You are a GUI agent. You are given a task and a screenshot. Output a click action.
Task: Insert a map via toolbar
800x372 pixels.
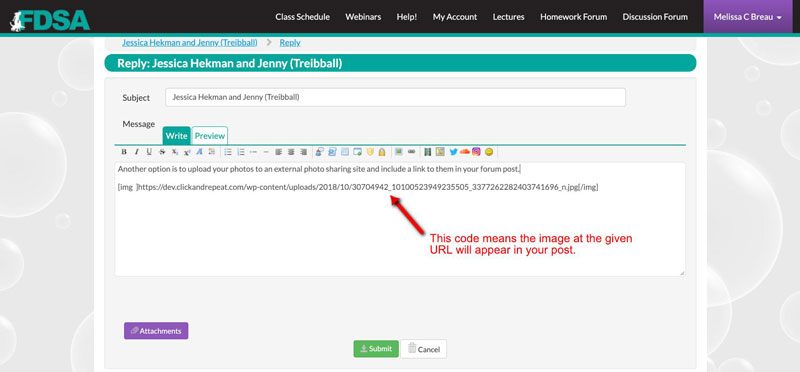pos(440,152)
